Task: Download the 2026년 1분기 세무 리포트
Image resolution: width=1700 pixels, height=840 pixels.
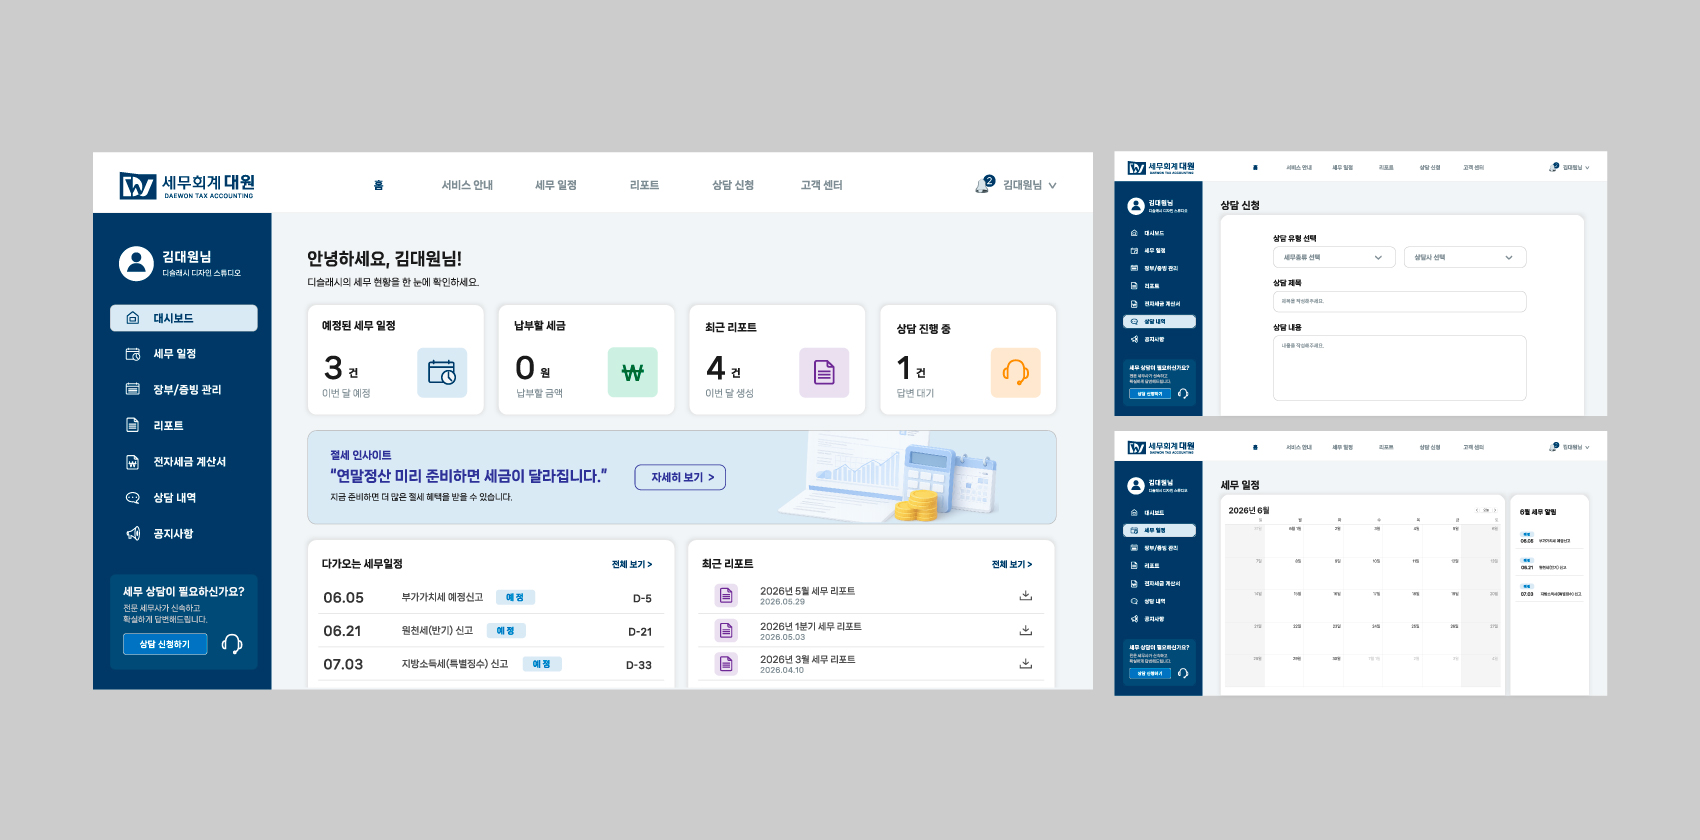Action: point(1025,630)
